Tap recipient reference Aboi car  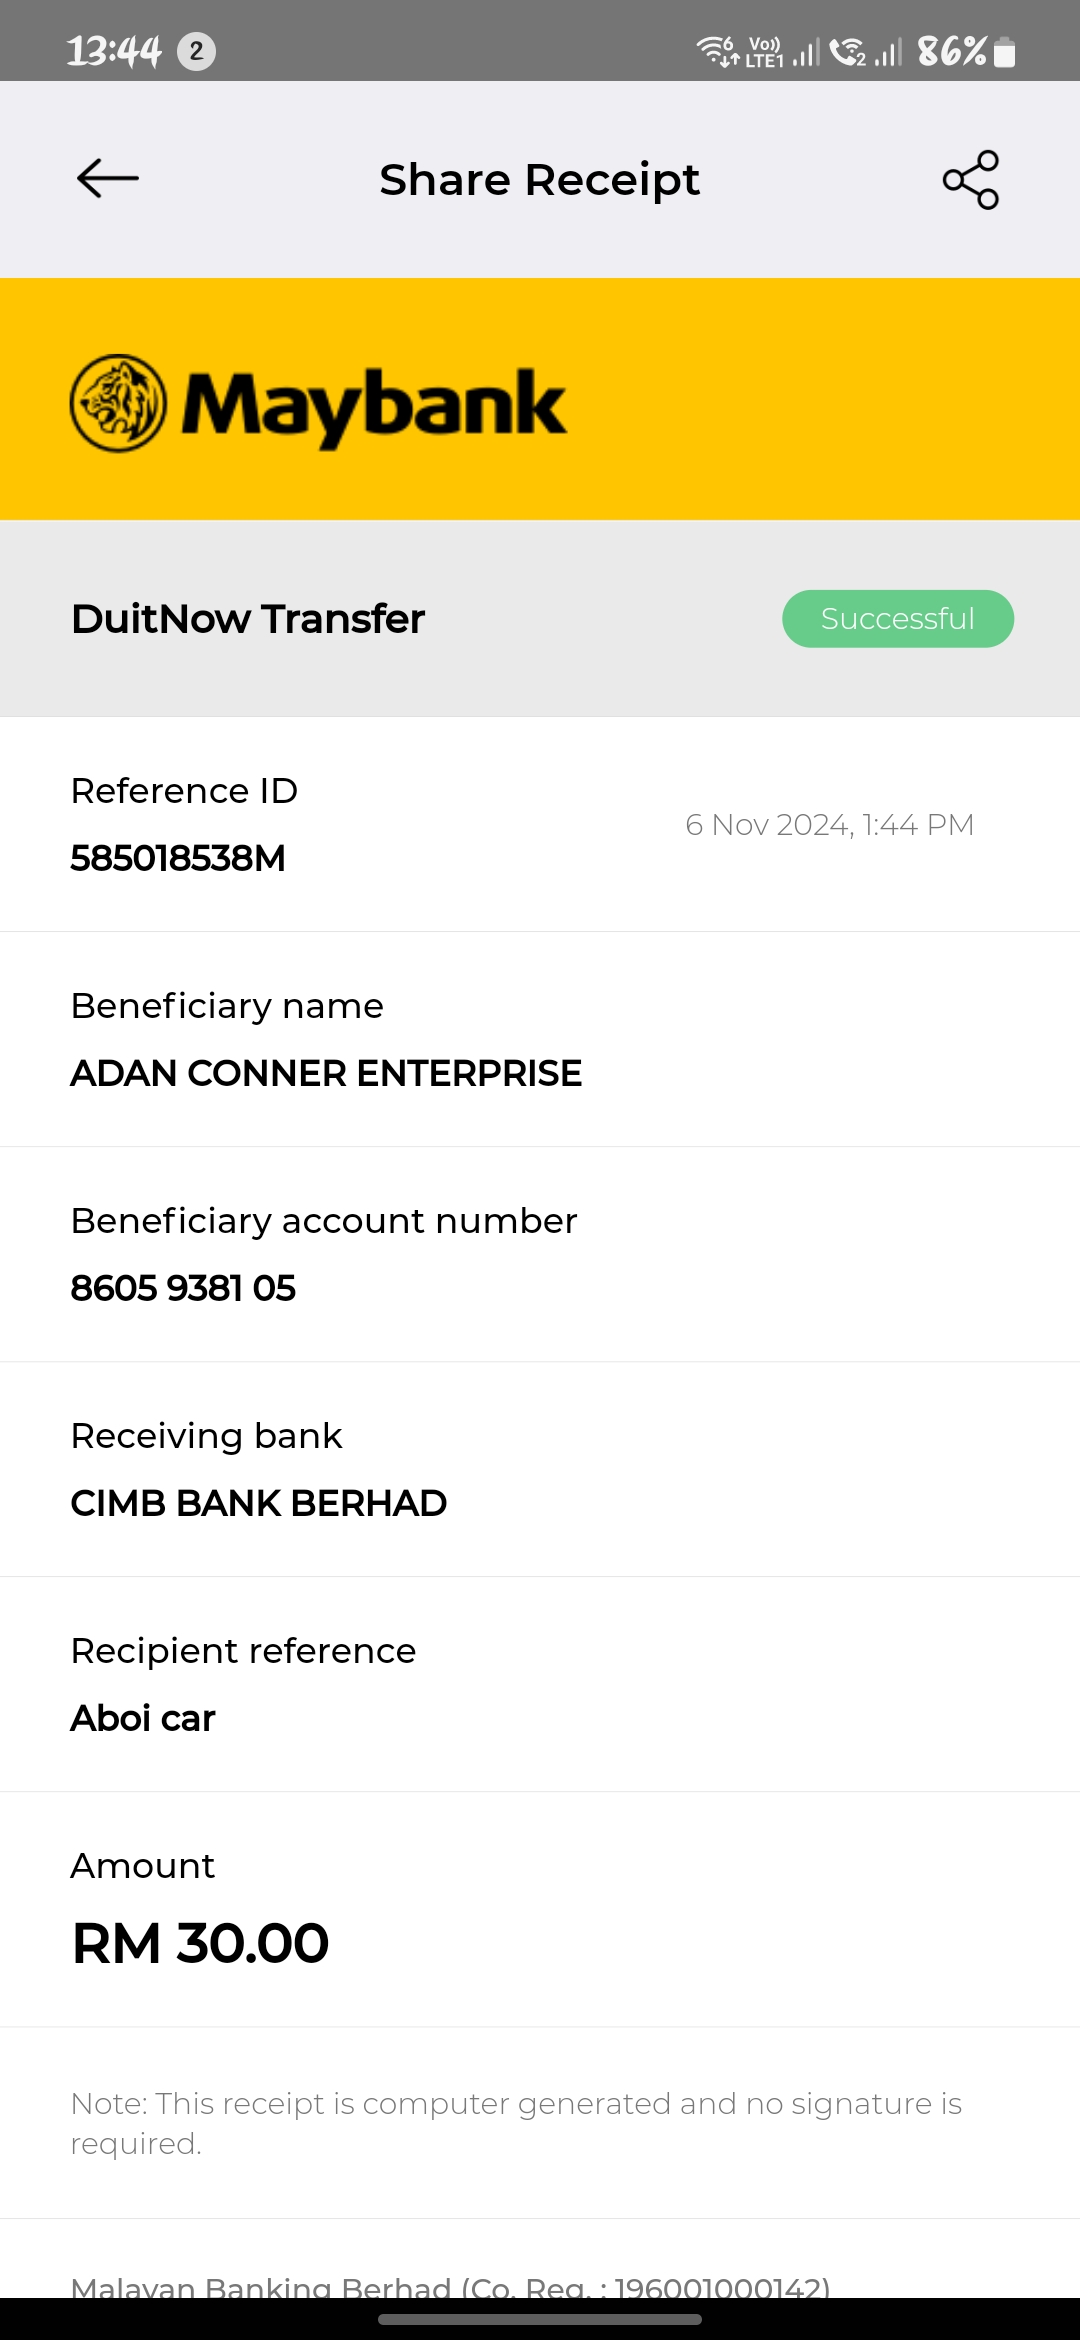coord(143,1718)
